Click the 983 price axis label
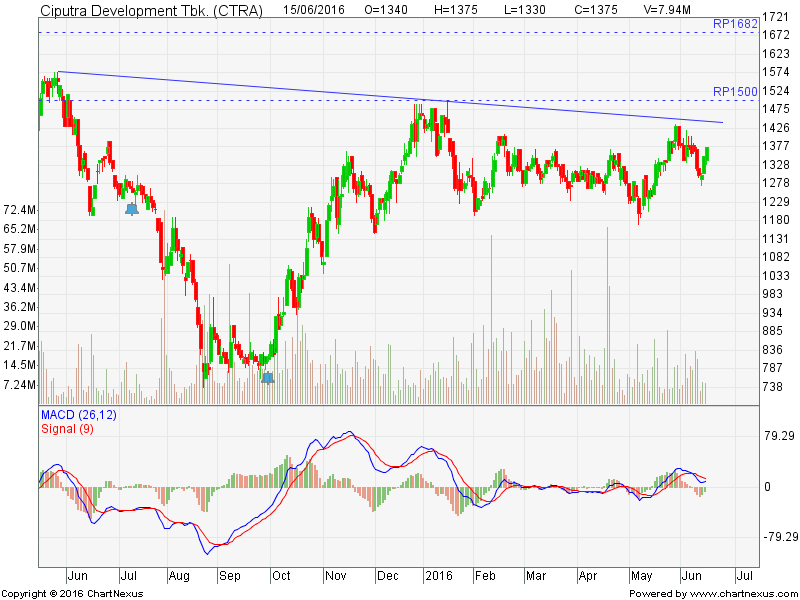This screenshot has height=600, width=800. coord(772,294)
